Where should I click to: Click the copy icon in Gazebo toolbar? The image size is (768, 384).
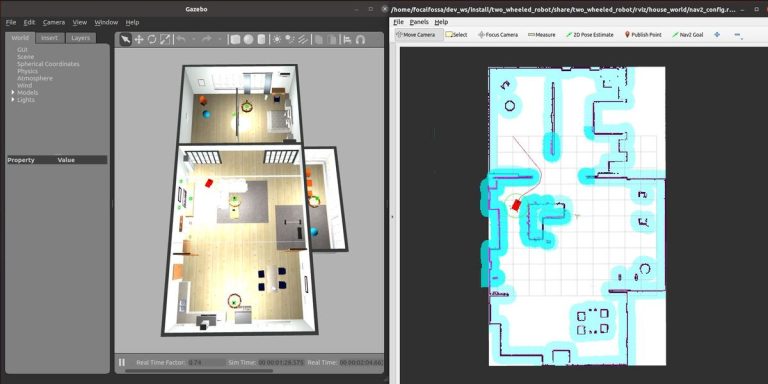[319, 40]
